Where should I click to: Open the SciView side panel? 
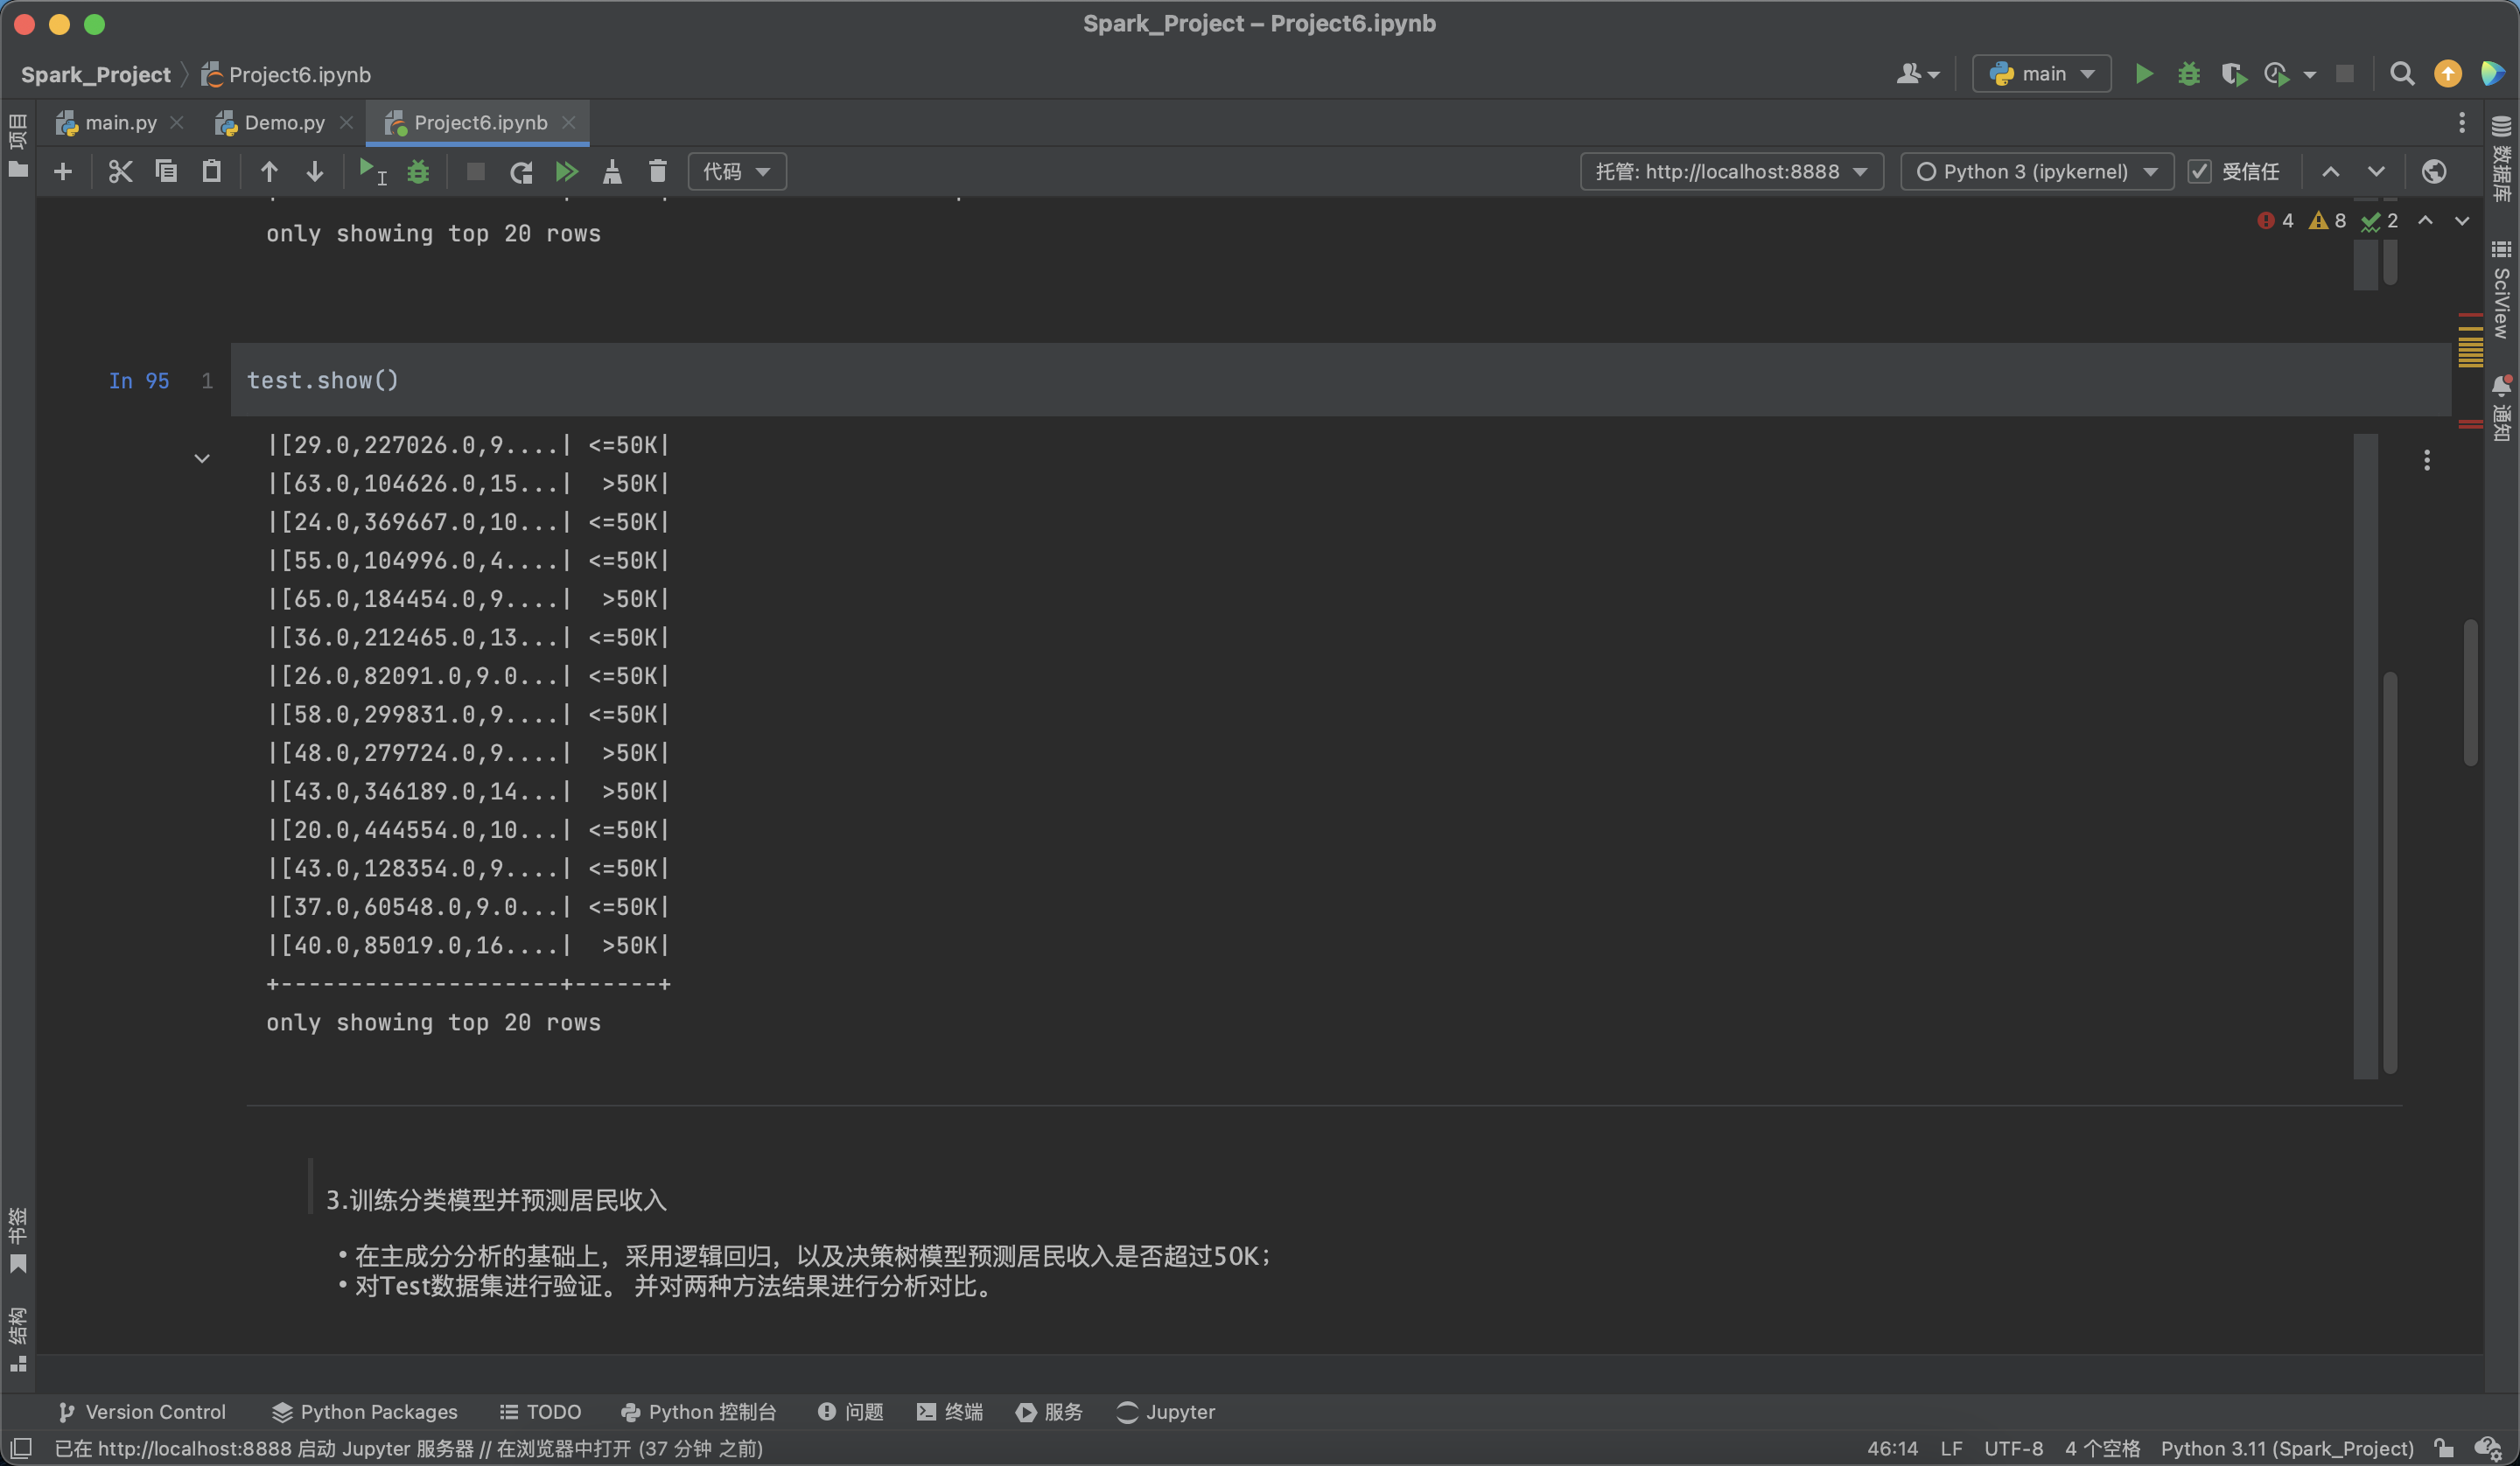2502,292
